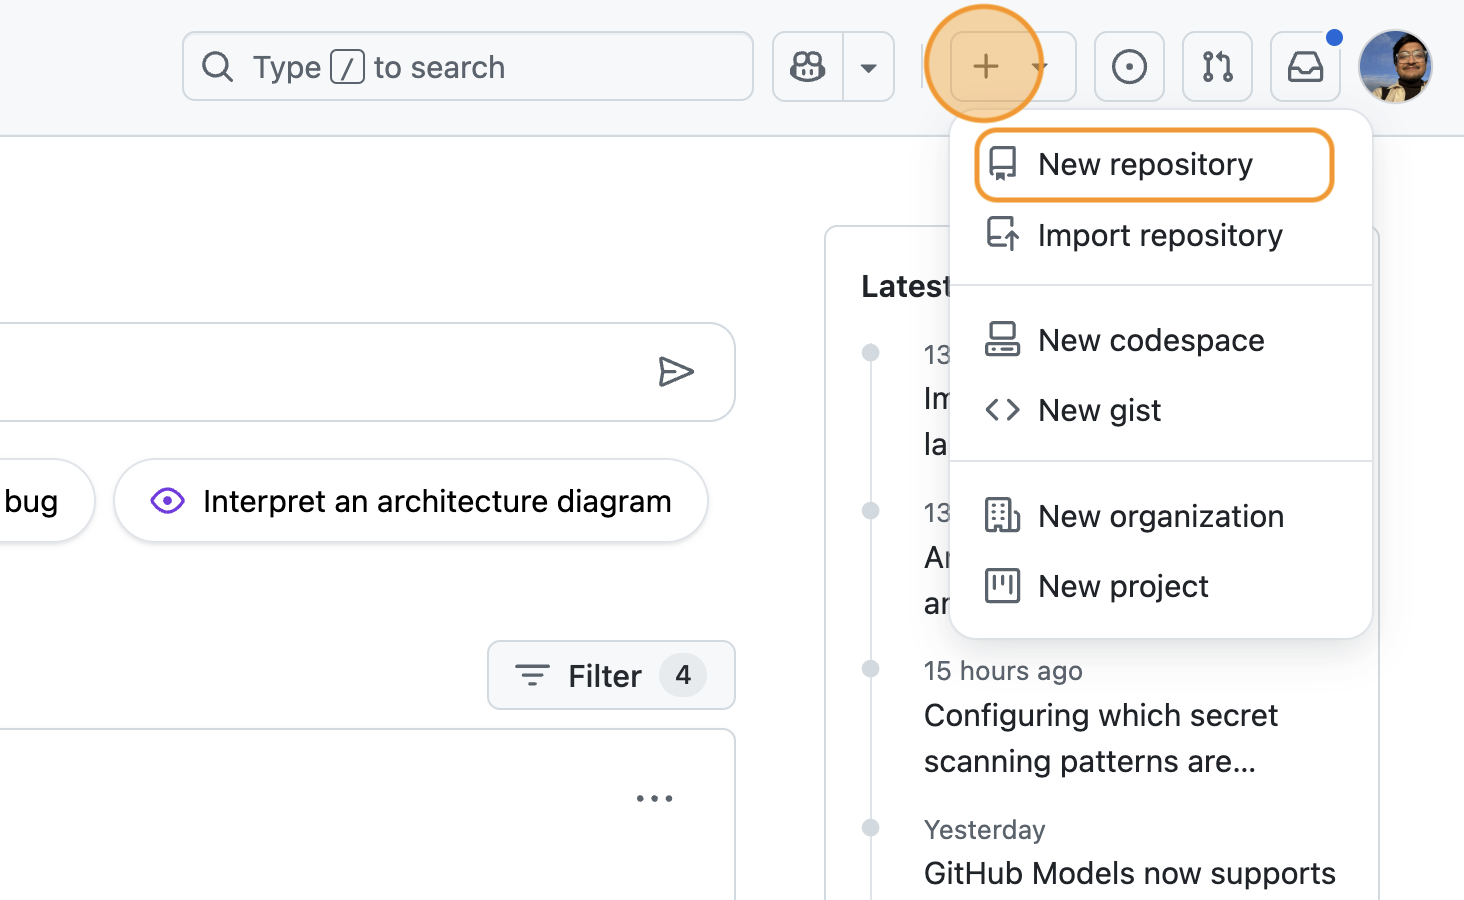Viewport: 1464px width, 900px height.
Task: Click the plus icon to create new items
Action: click(x=985, y=66)
